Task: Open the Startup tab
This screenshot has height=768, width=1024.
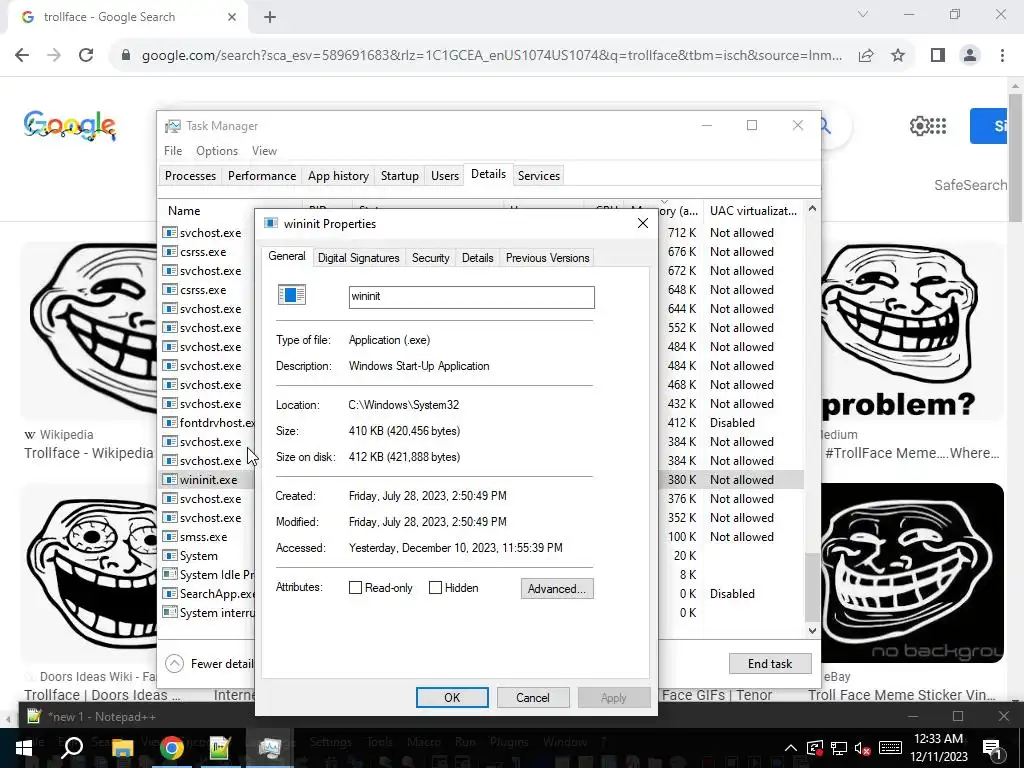Action: (x=400, y=176)
